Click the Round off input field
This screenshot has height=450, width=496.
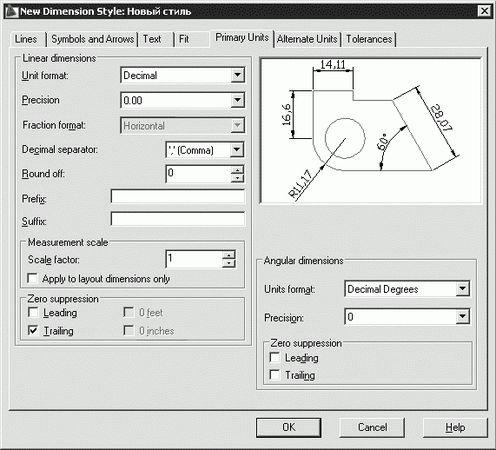[198, 174]
